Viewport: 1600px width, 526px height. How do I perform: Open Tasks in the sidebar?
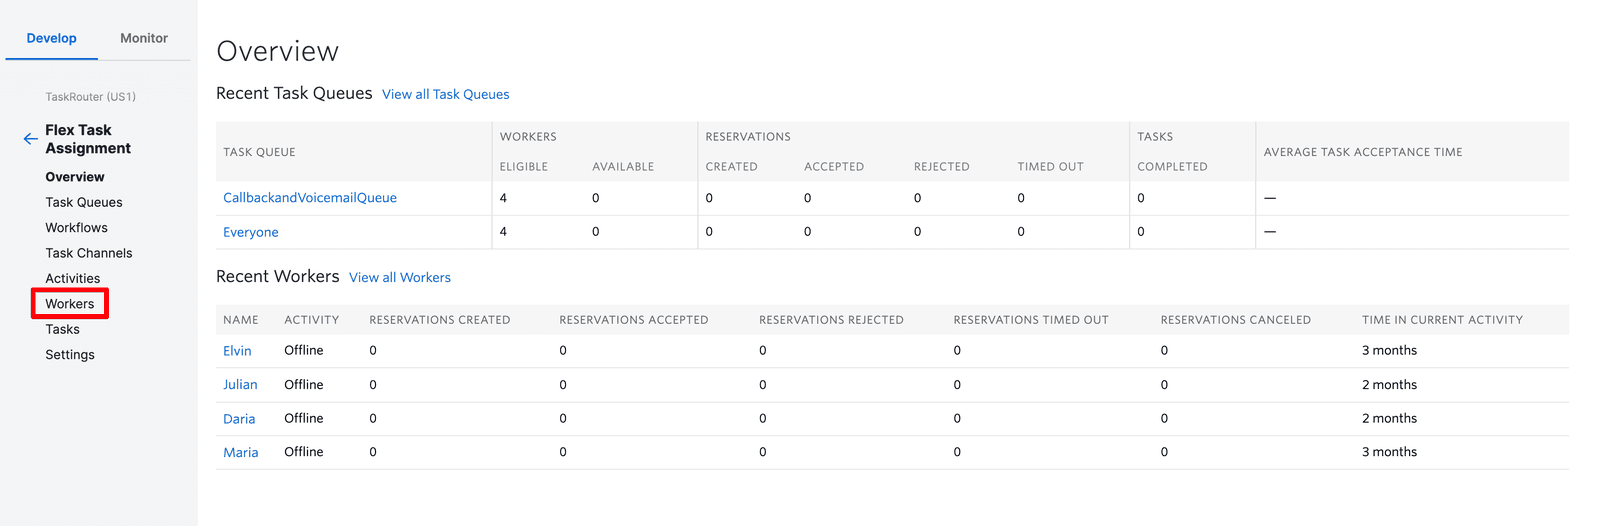tap(62, 329)
